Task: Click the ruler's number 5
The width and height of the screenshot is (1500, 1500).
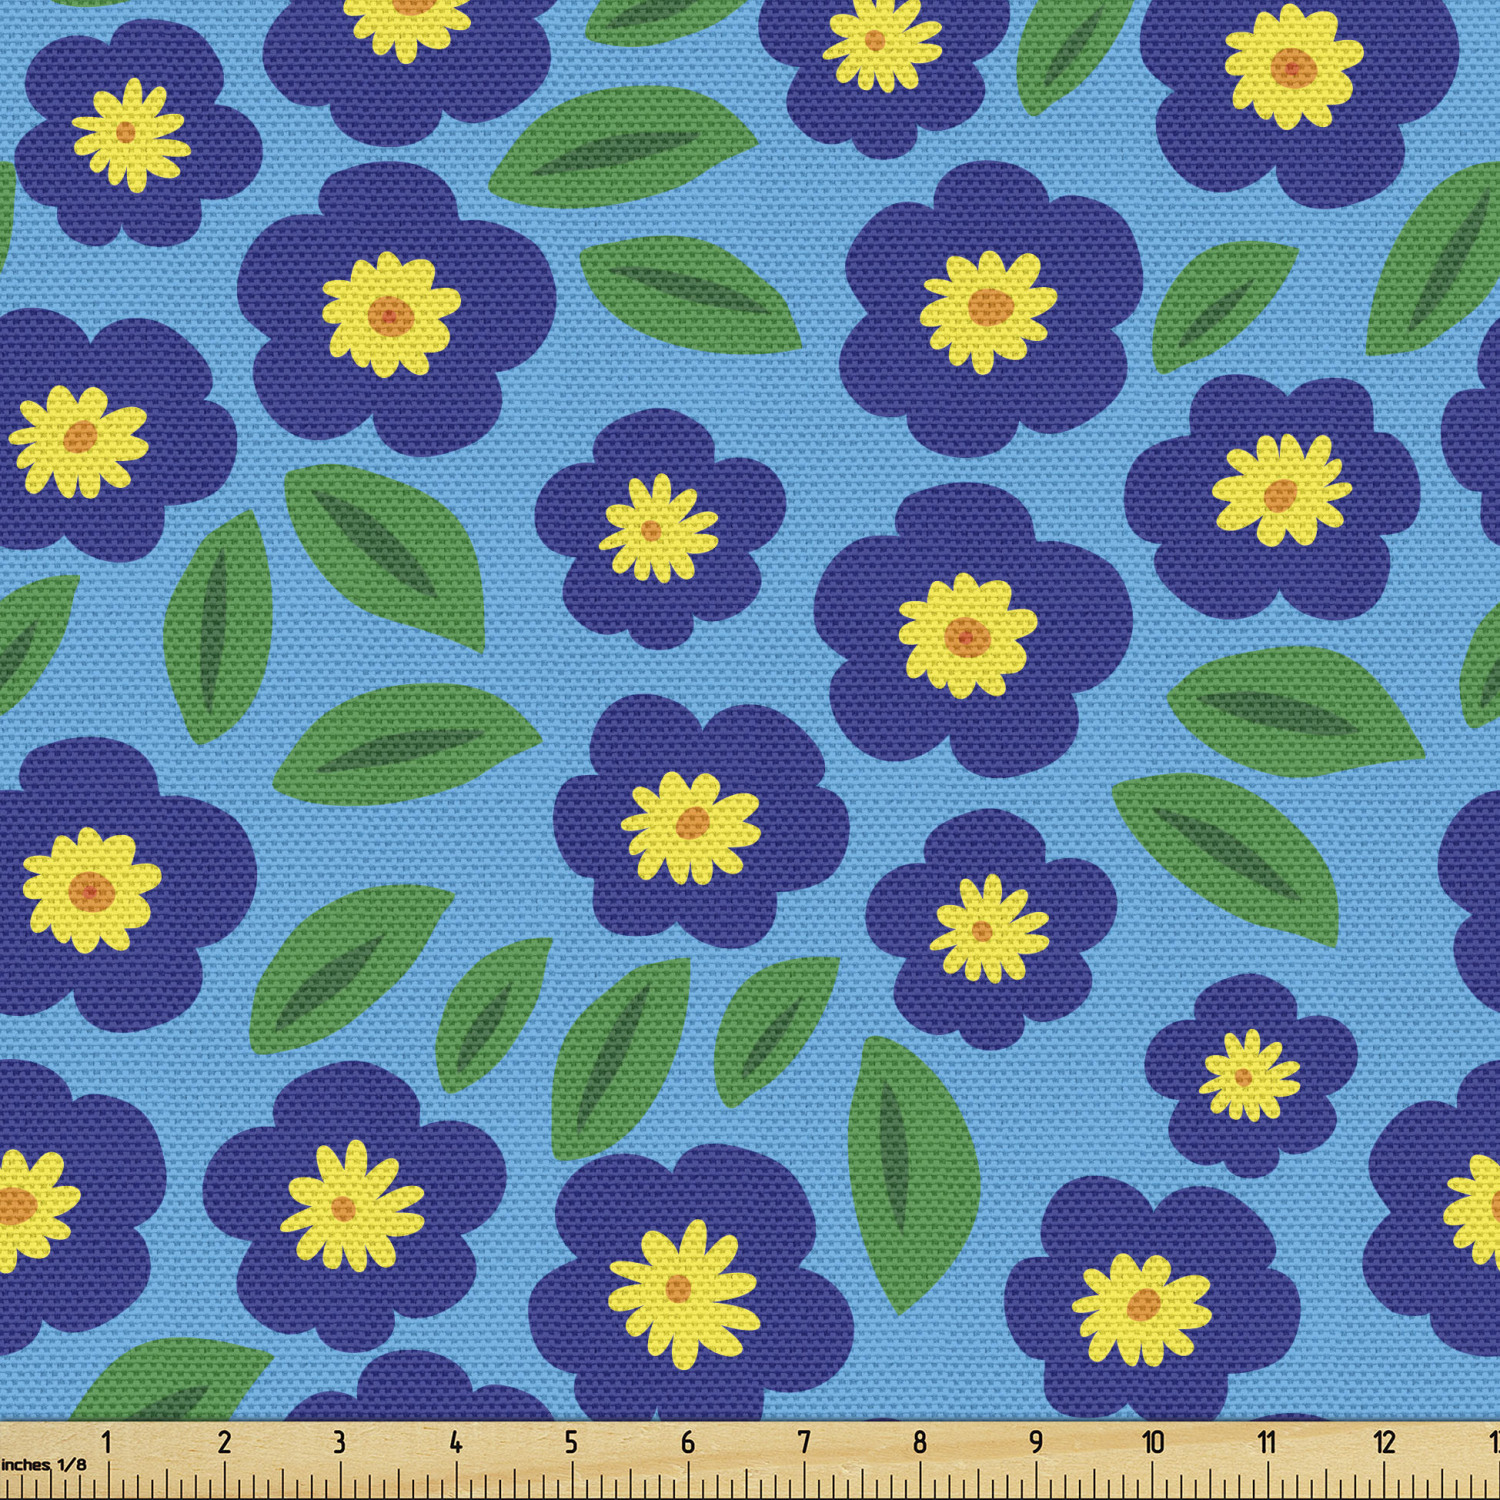Action: [x=571, y=1442]
